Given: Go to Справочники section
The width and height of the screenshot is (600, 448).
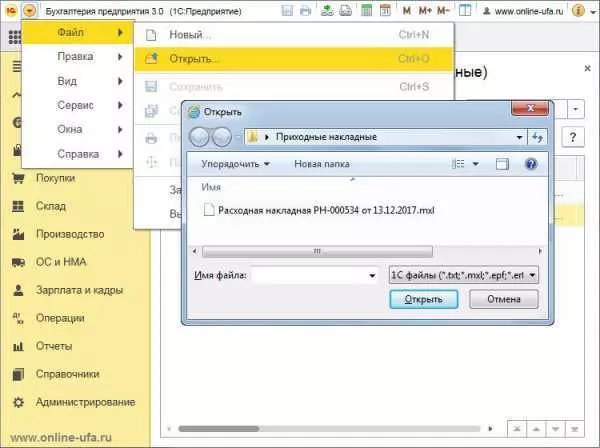Looking at the screenshot, I should coord(68,374).
